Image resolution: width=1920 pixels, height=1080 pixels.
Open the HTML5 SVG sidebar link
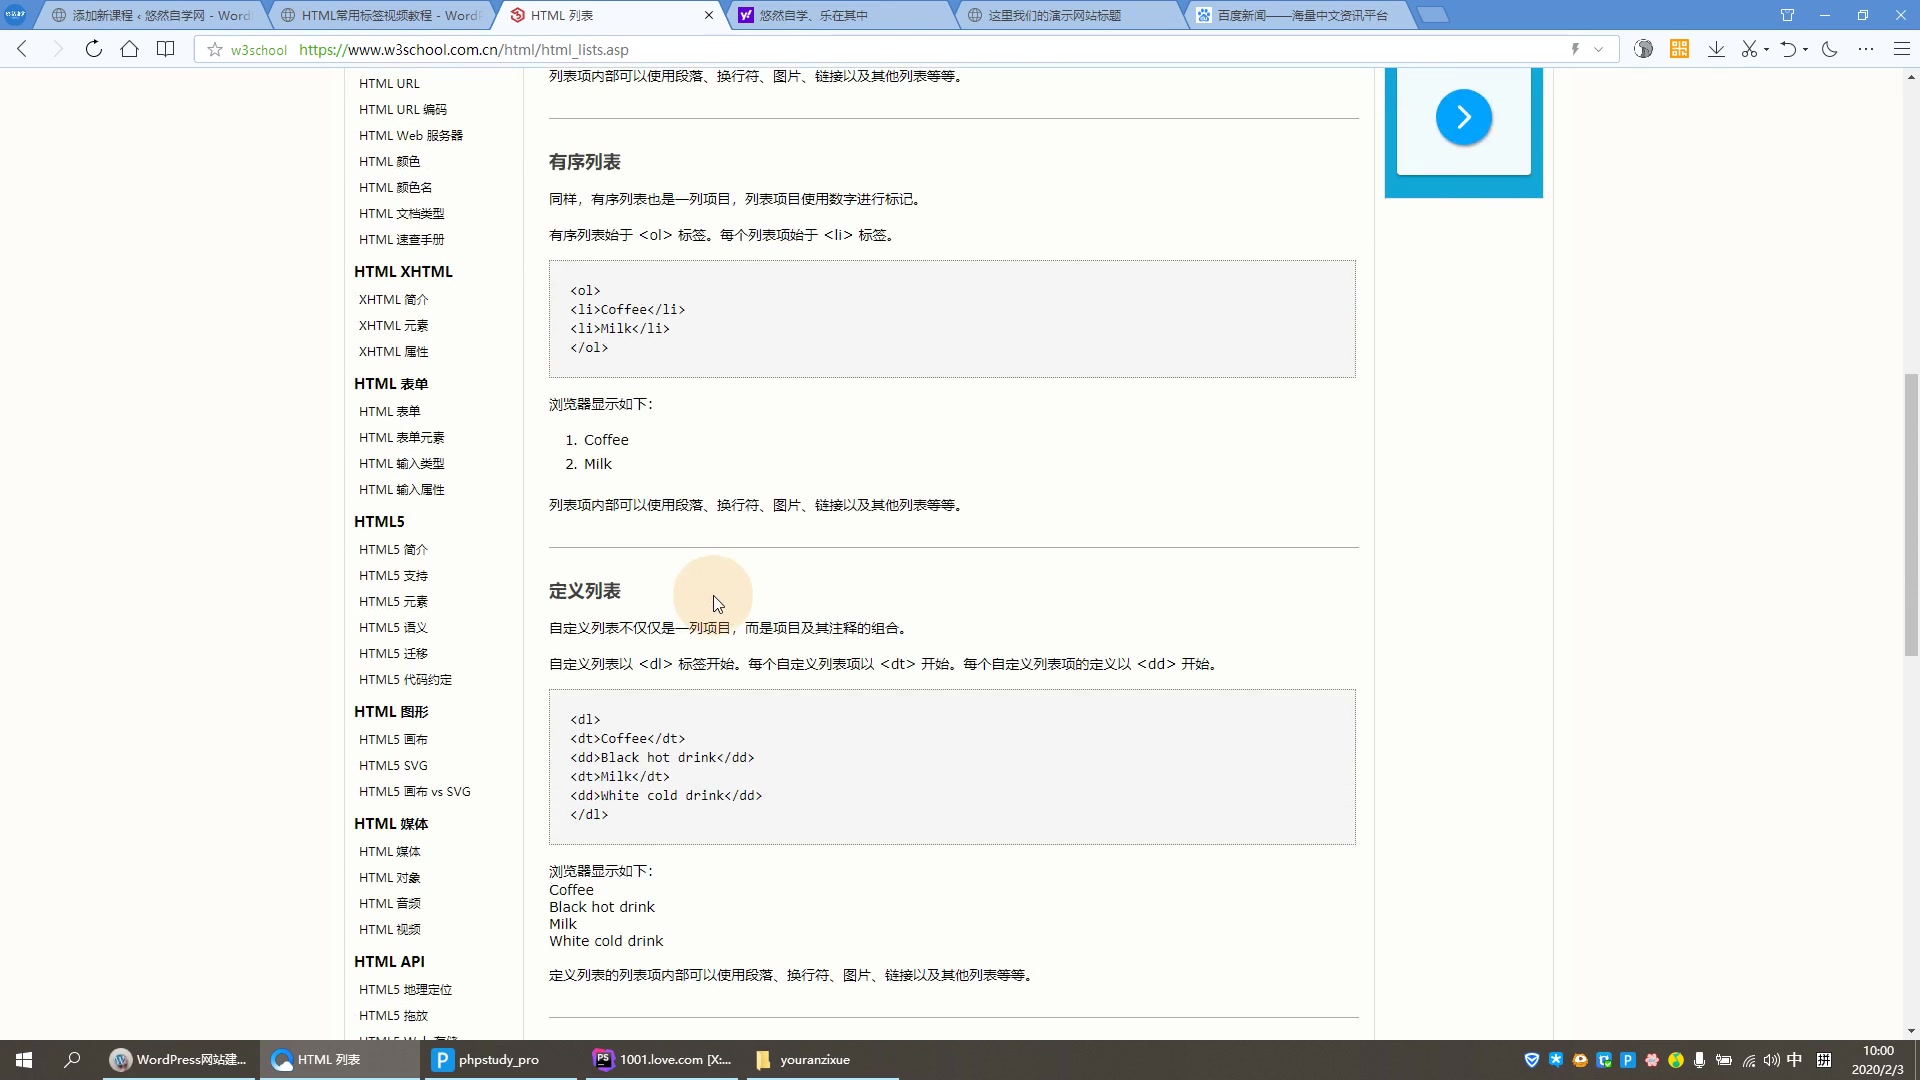(x=393, y=766)
